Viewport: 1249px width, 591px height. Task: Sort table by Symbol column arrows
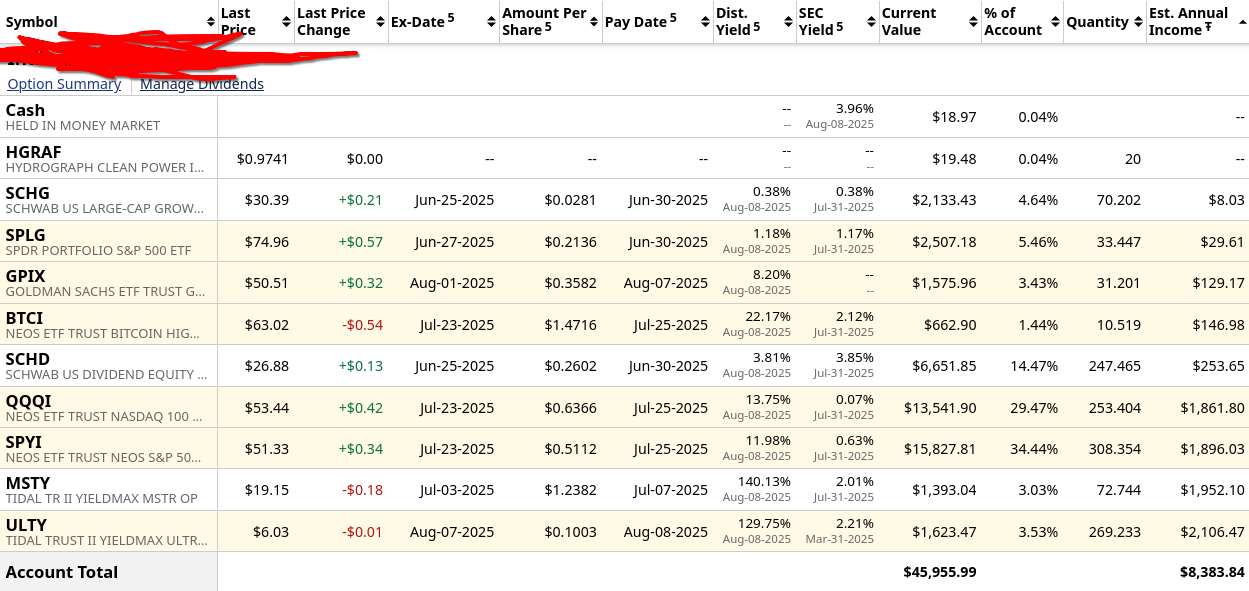211,22
